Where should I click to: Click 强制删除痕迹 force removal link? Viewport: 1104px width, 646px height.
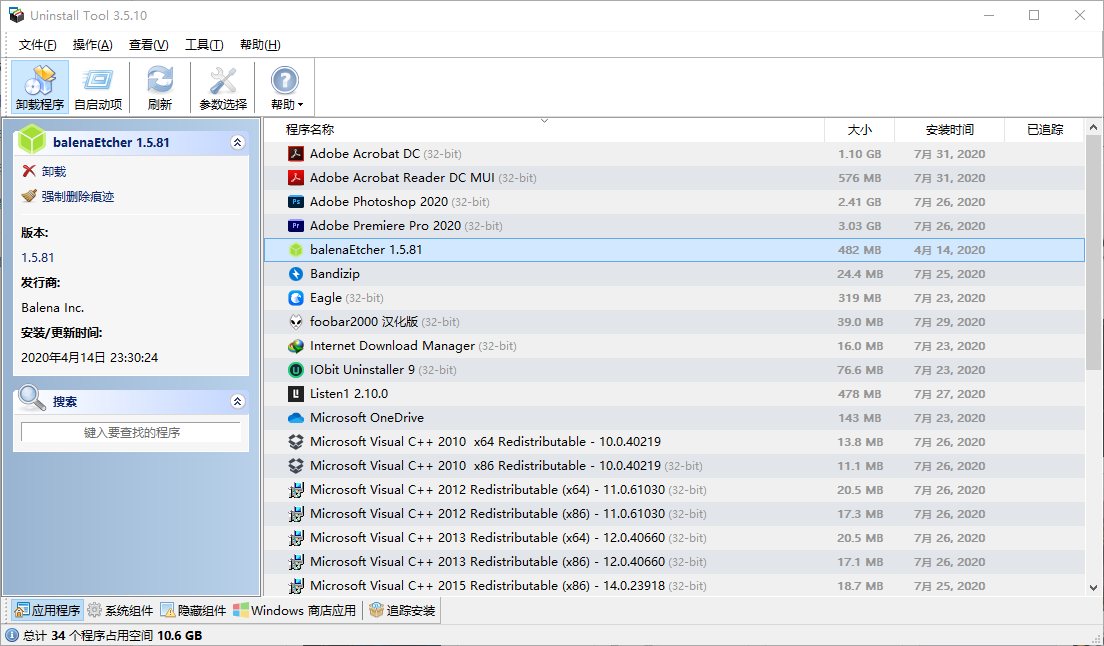(x=77, y=196)
